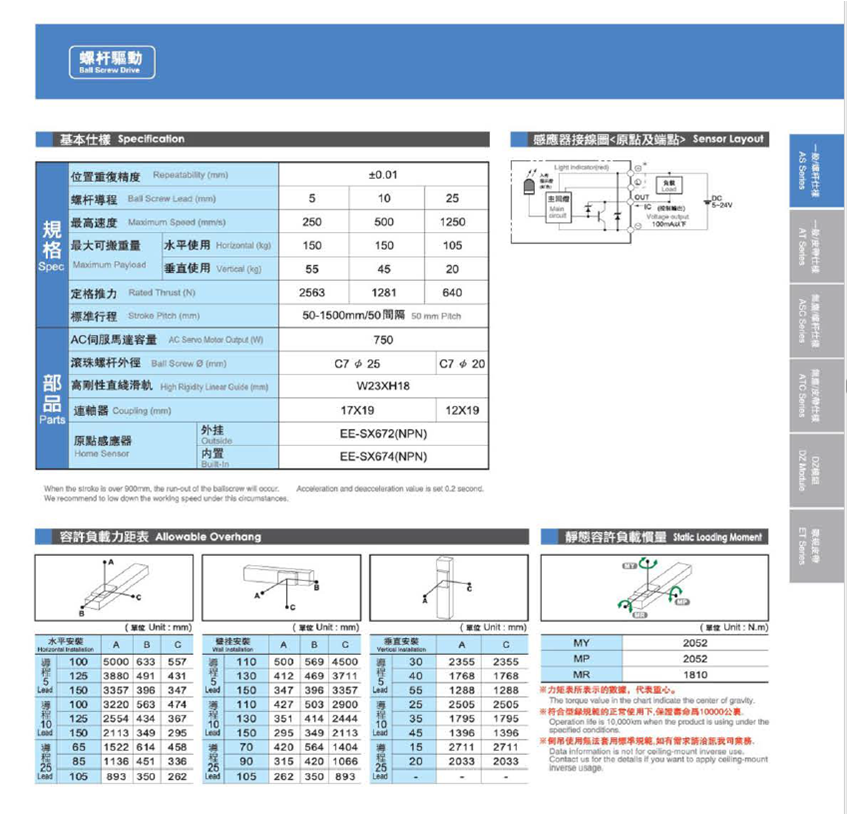848x815 pixels.
Task: Select column A value 2711 in vertical table
Action: (462, 747)
